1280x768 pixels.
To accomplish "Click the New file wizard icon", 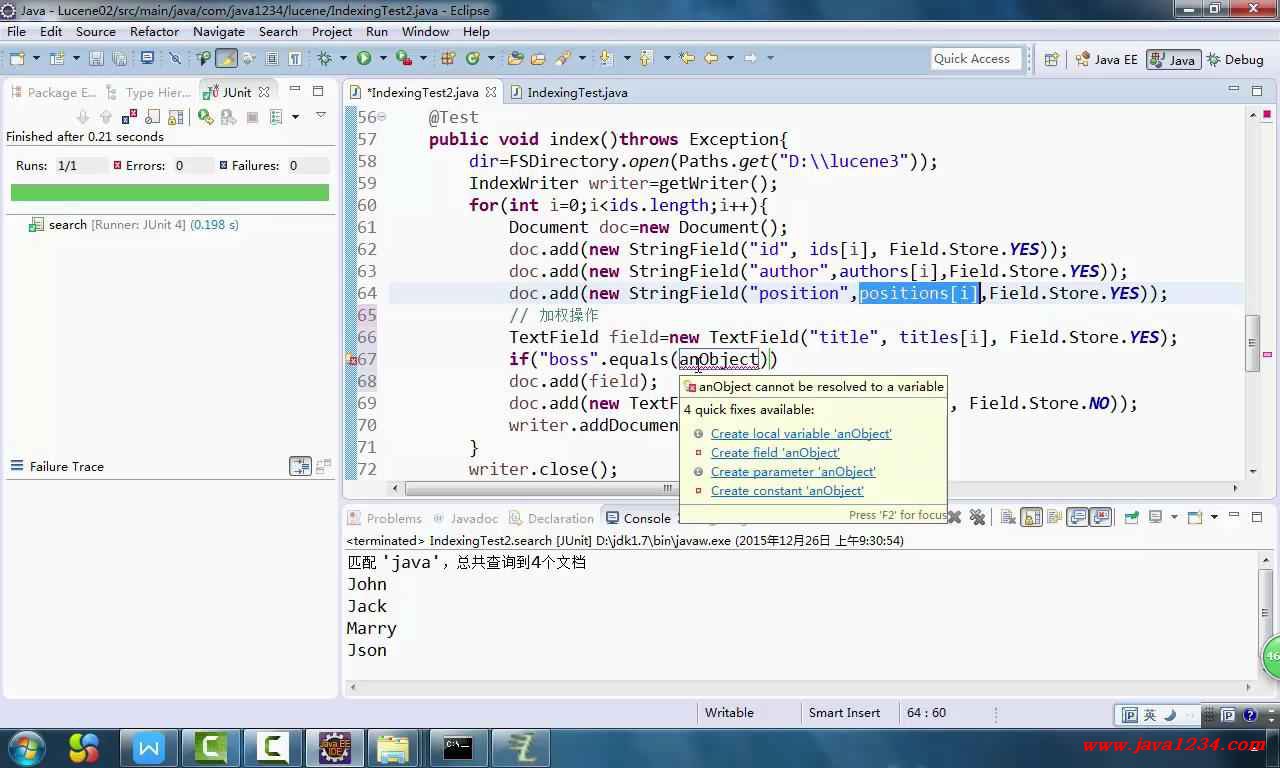I will tap(17, 58).
